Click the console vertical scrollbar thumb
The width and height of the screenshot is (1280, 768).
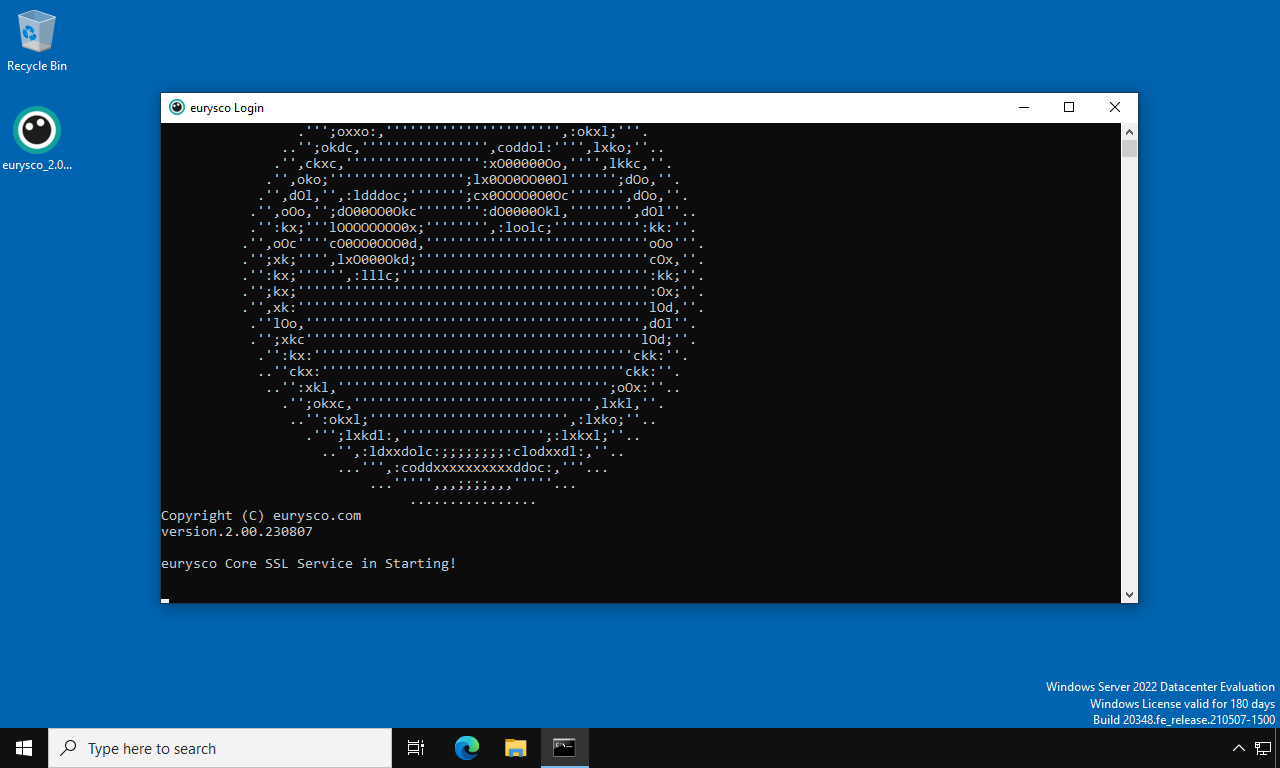pos(1129,149)
